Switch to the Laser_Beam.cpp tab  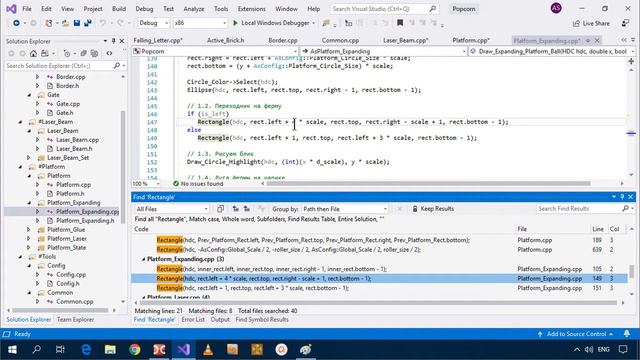tap(405, 40)
